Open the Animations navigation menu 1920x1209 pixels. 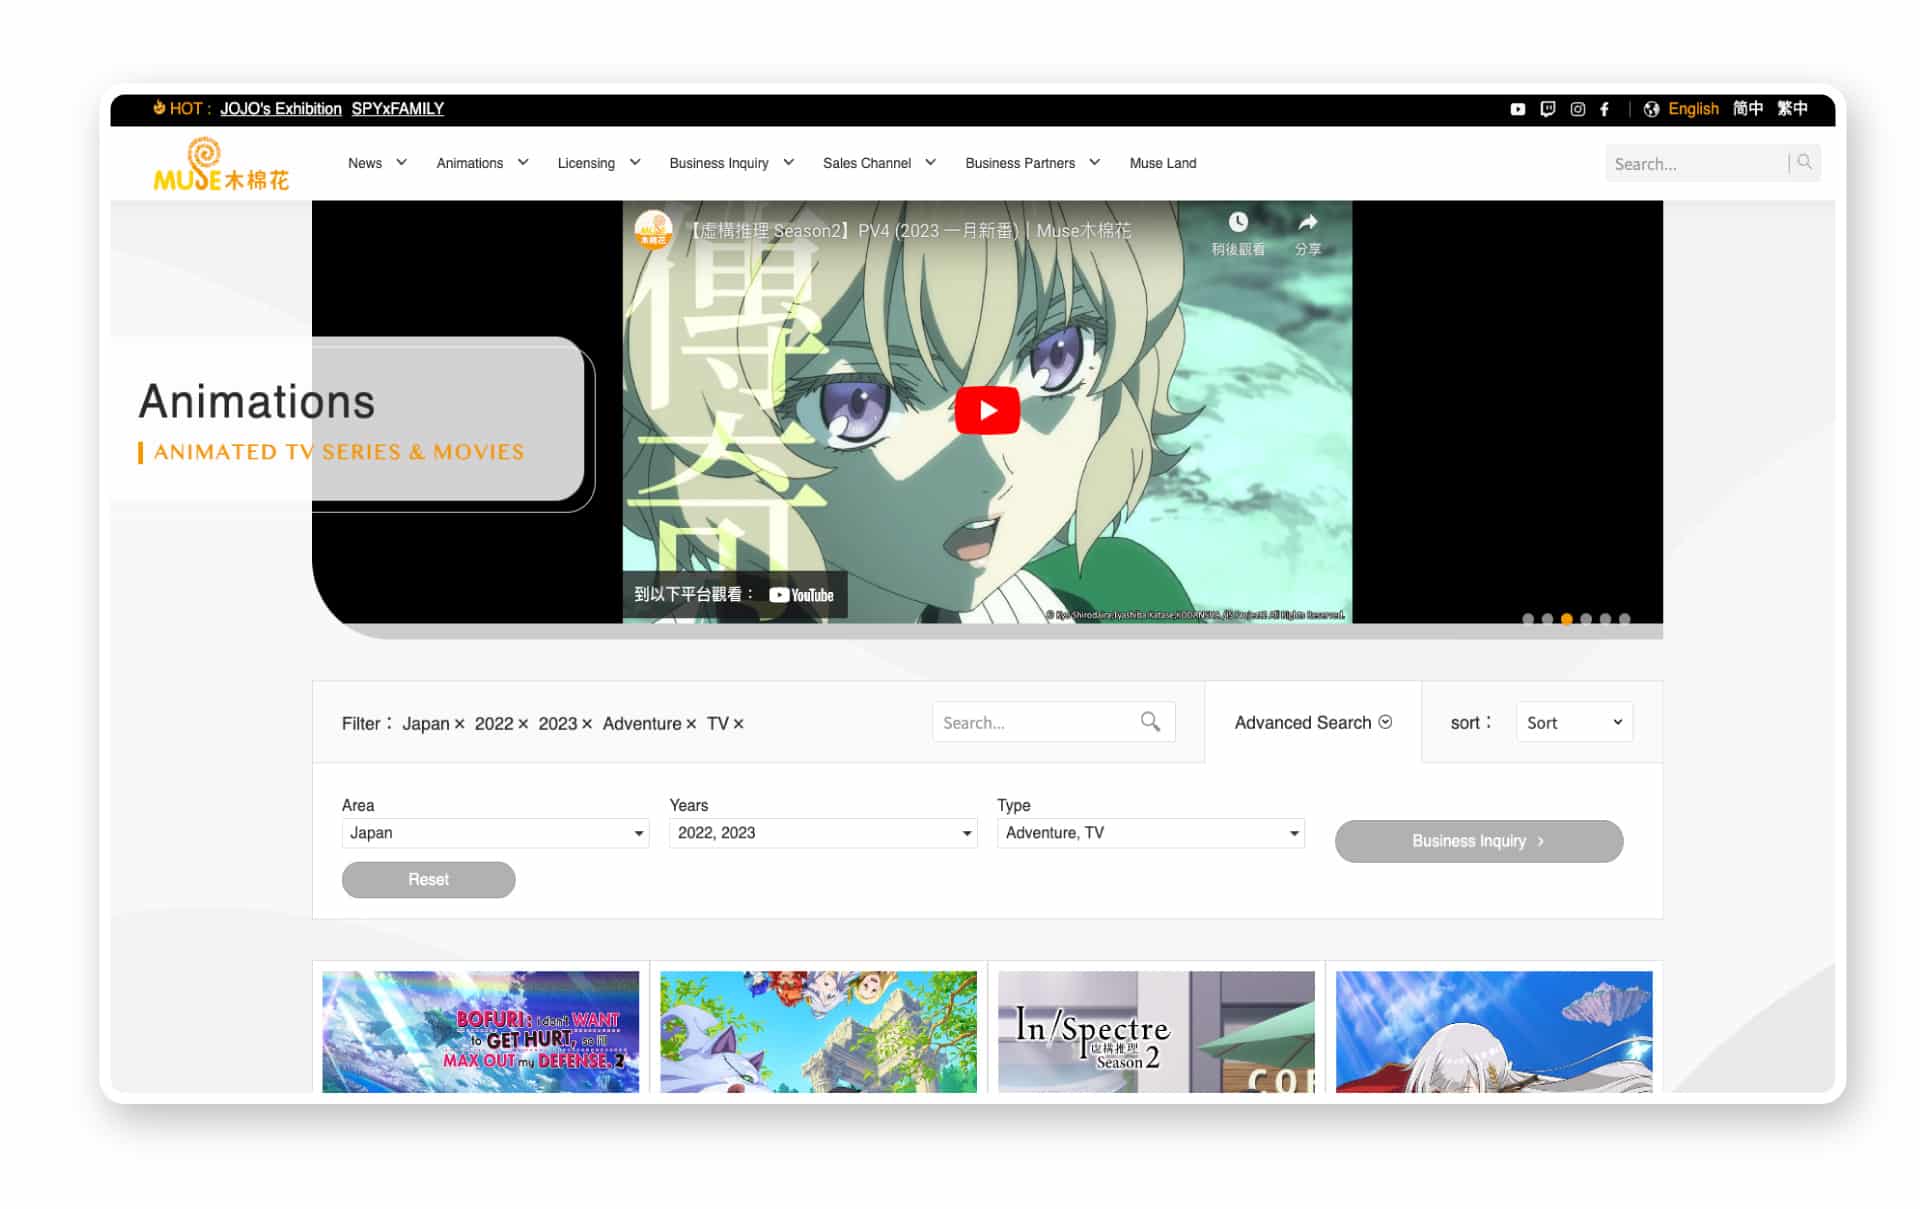(482, 163)
